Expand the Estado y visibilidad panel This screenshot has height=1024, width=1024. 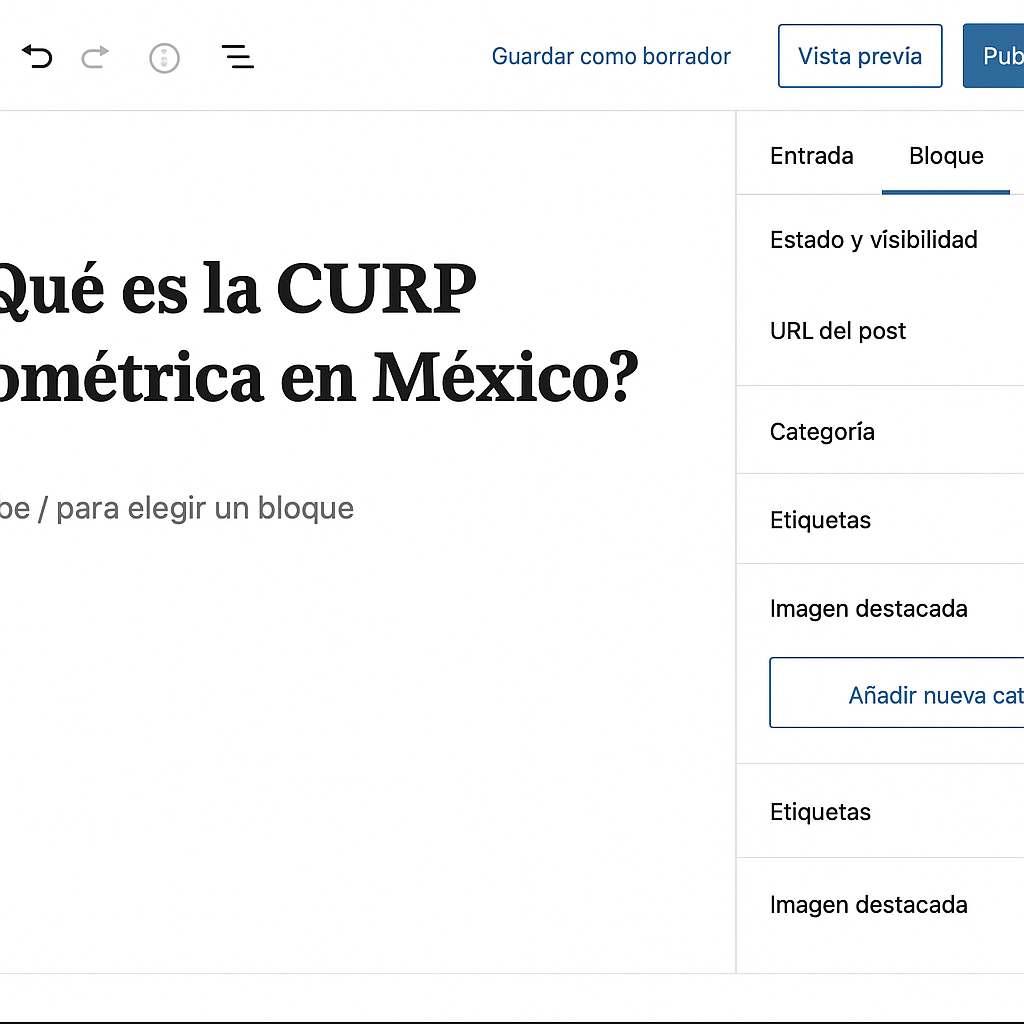[873, 240]
